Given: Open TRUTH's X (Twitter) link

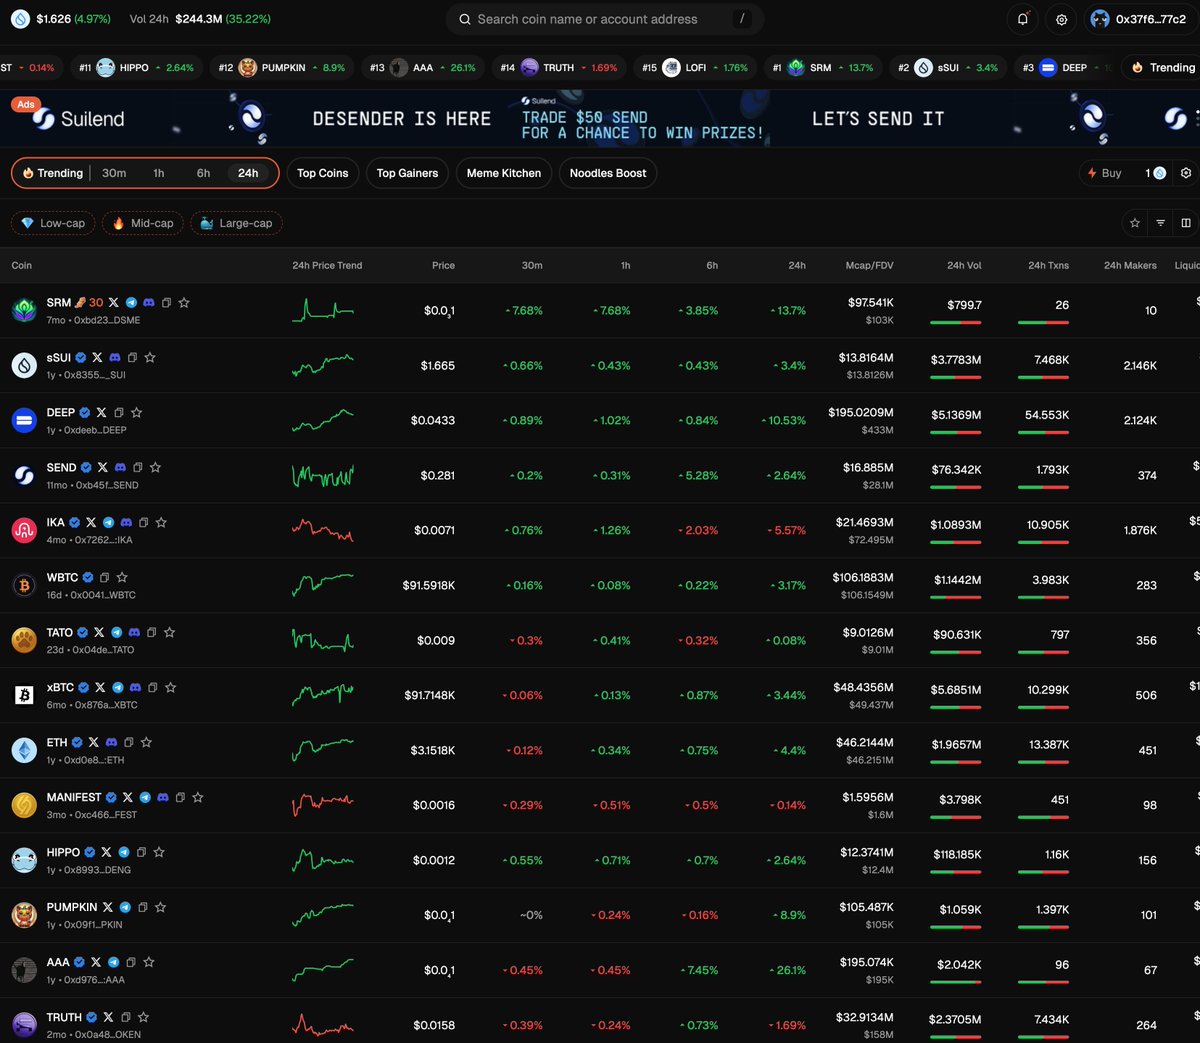Looking at the screenshot, I should (108, 1017).
